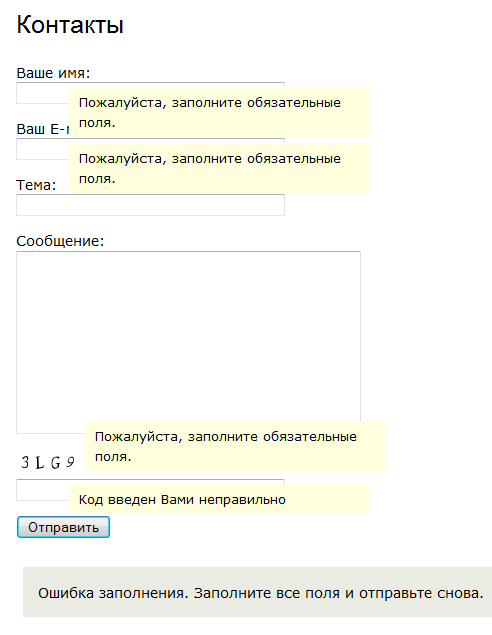Click the 'Сообщение:' label
The width and height of the screenshot is (492, 635).
(x=60, y=241)
